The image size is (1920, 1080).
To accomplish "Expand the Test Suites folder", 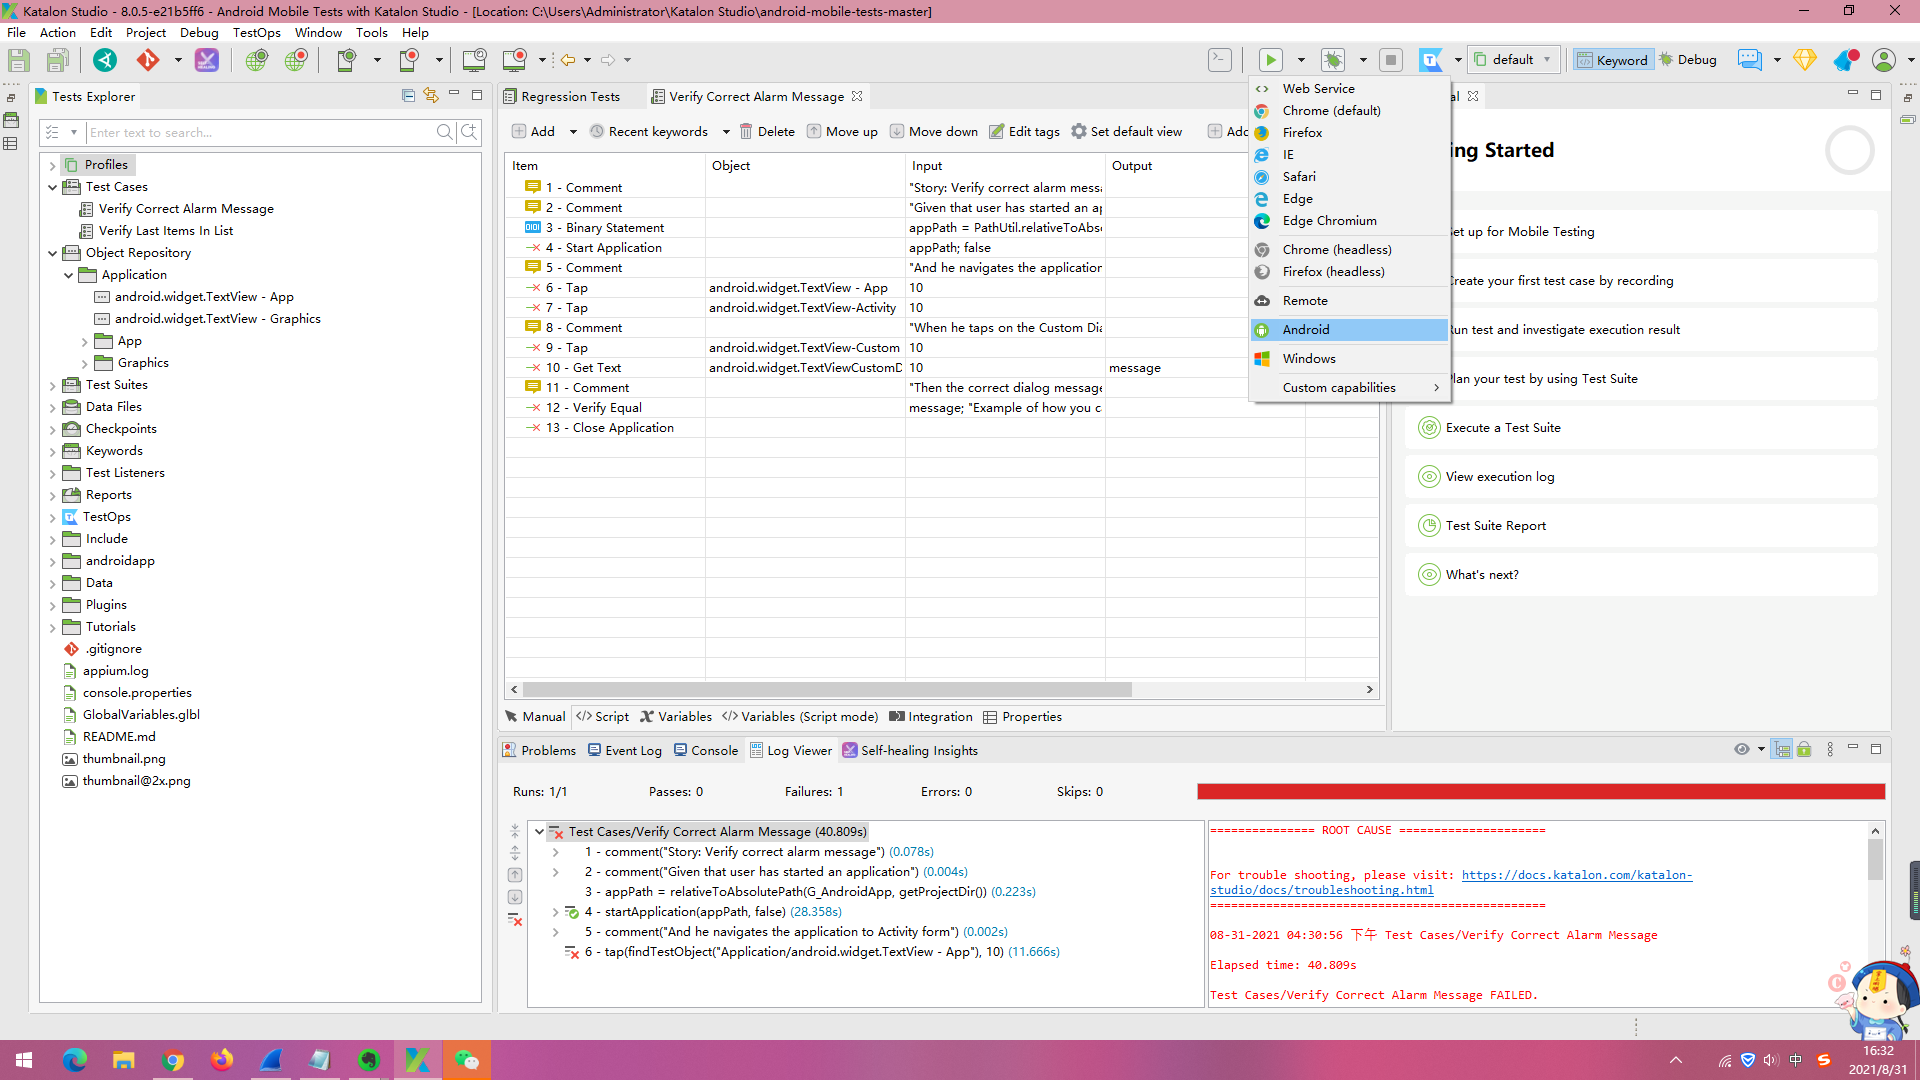I will point(53,385).
